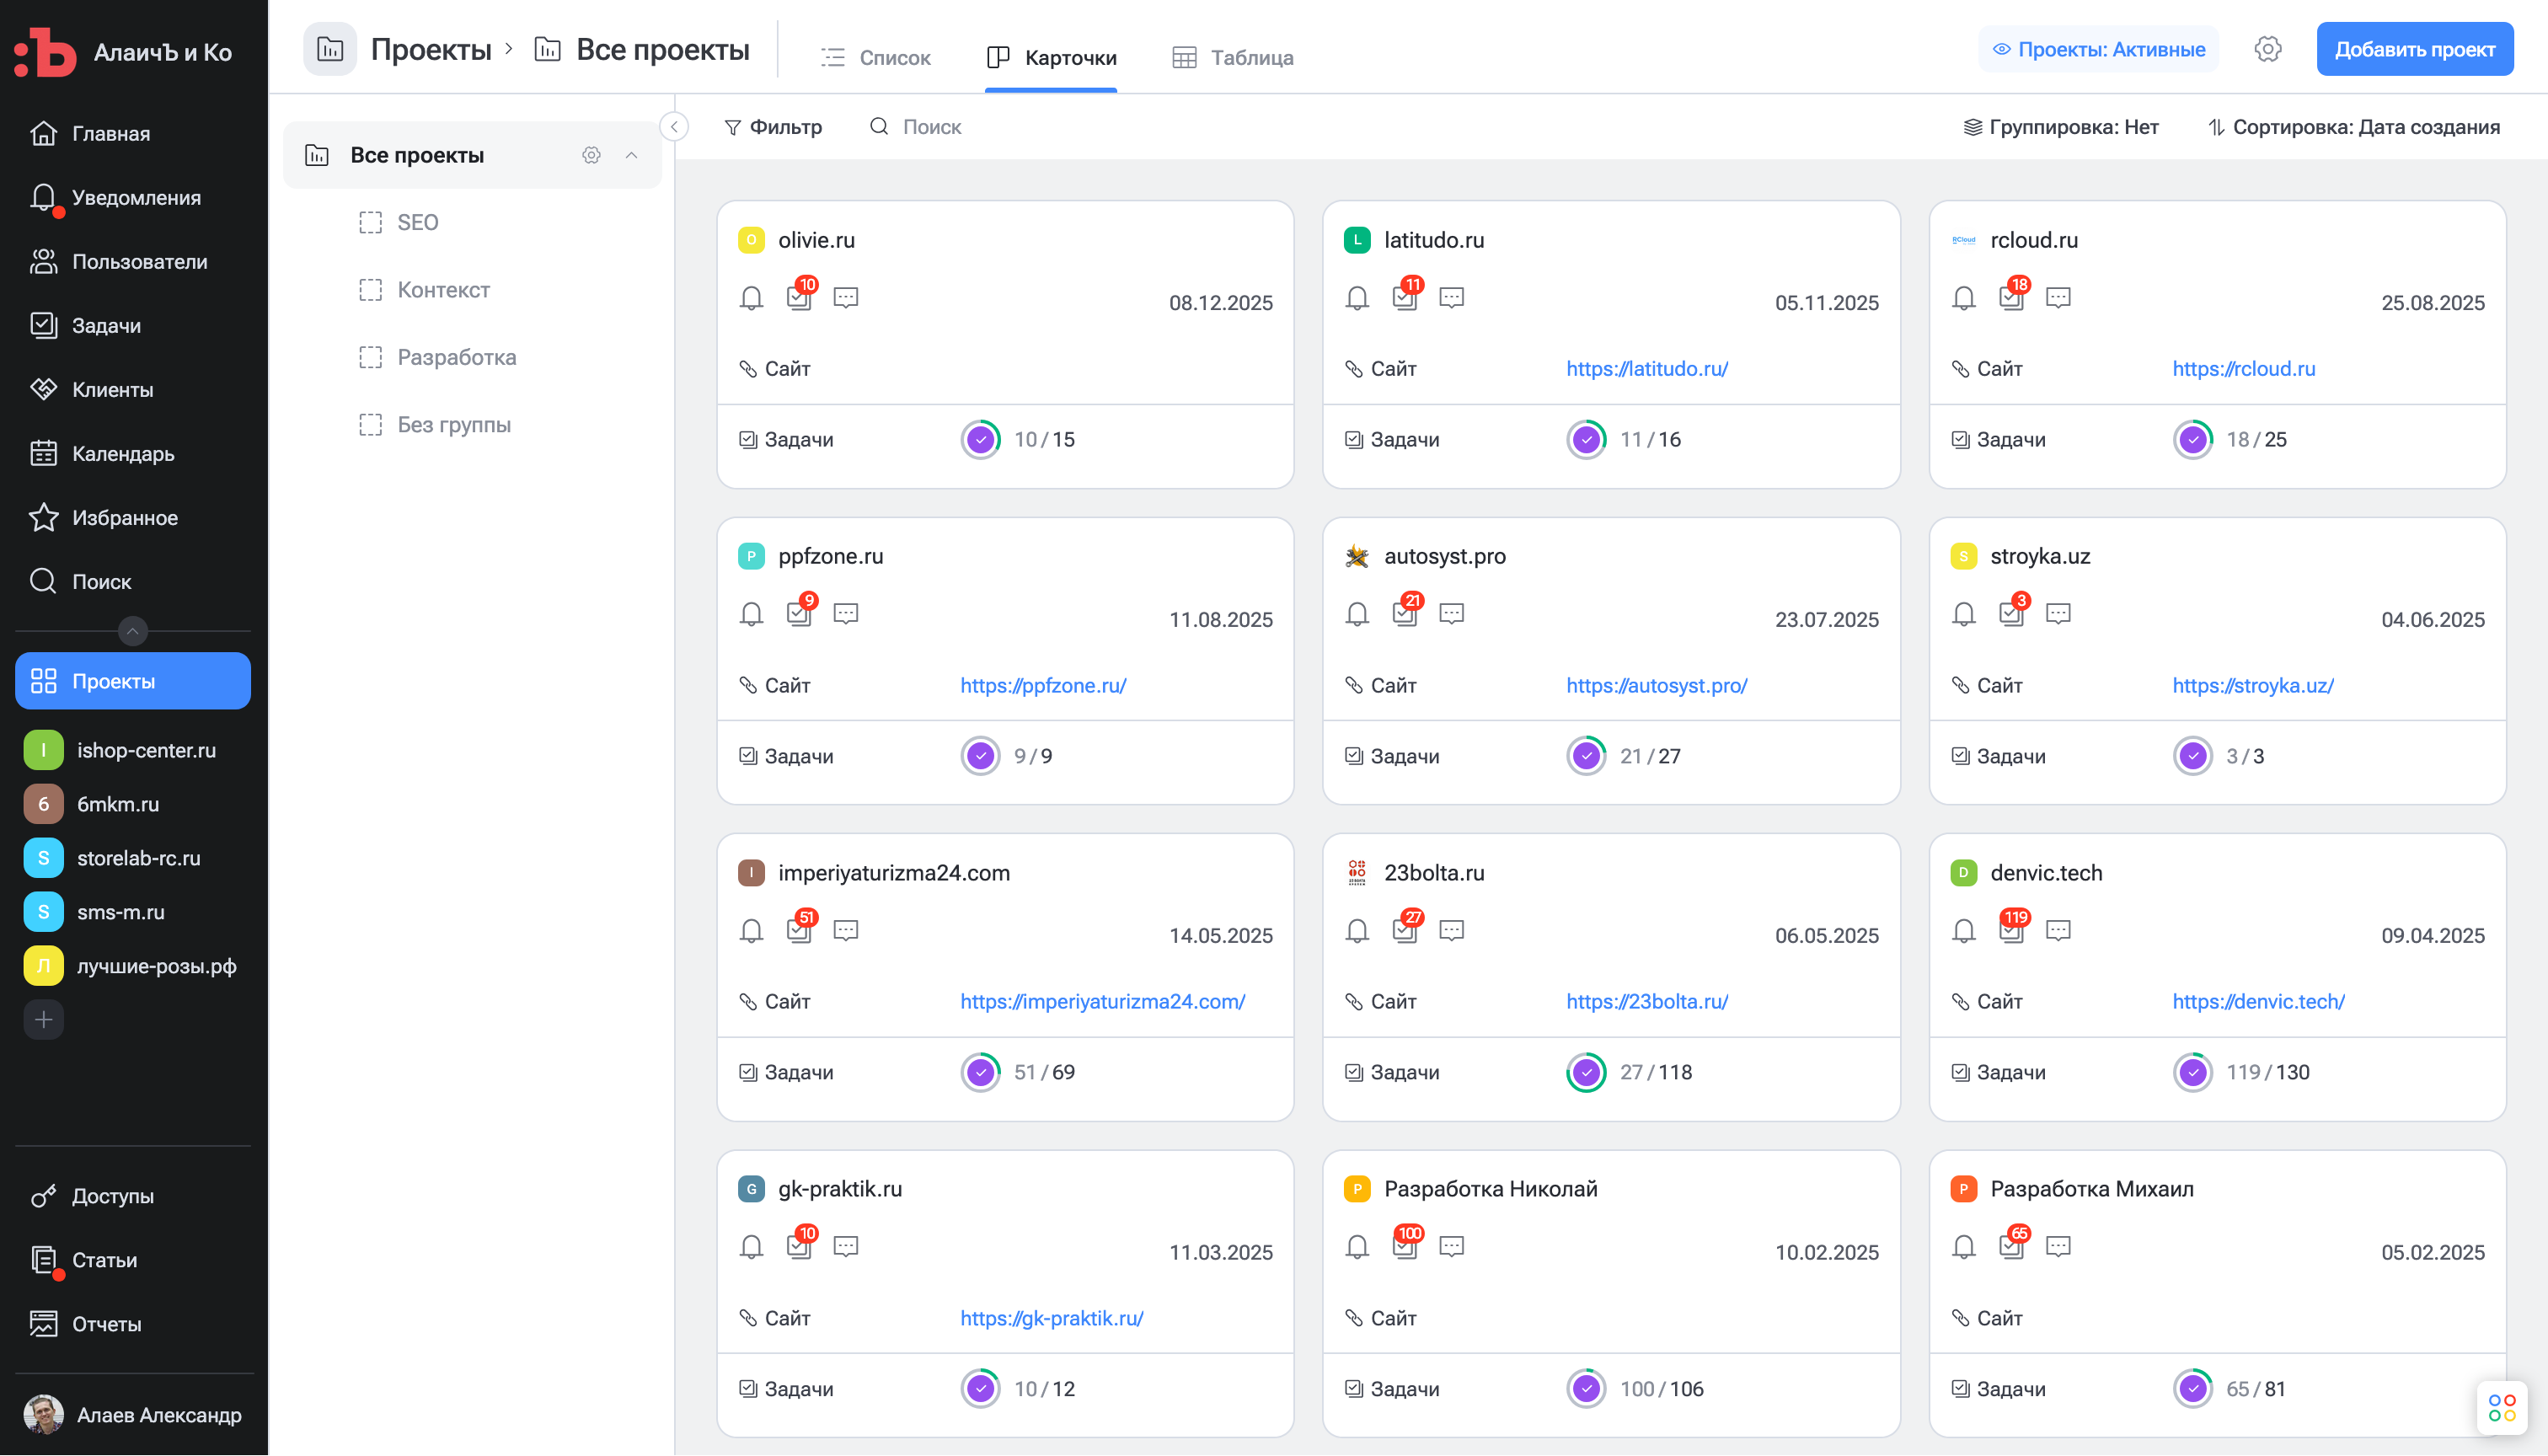Click the Доступы key icon in sidebar
This screenshot has height=1456, width=2548.
43,1196
